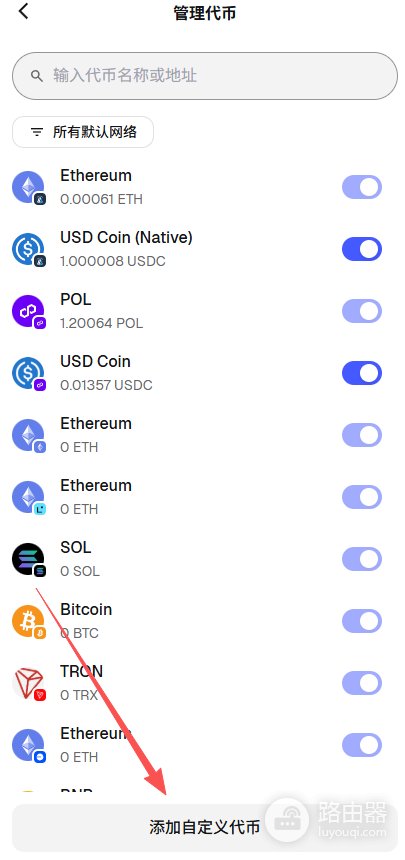Go back using the top-left arrow
This screenshot has height=860, width=405.
click(23, 12)
